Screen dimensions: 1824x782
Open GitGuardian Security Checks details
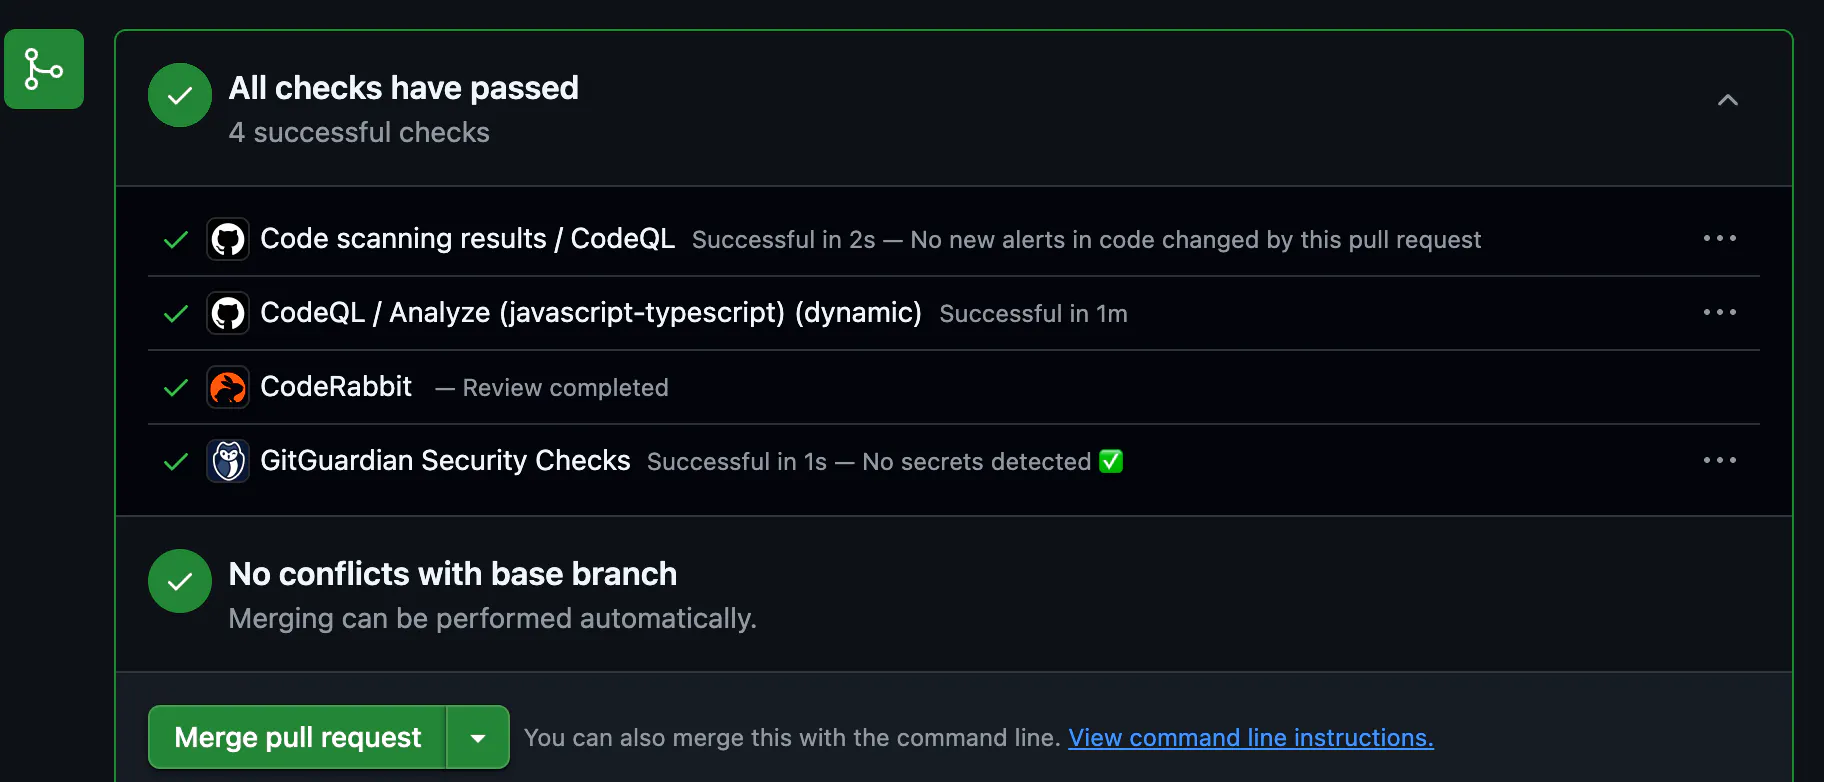point(445,461)
